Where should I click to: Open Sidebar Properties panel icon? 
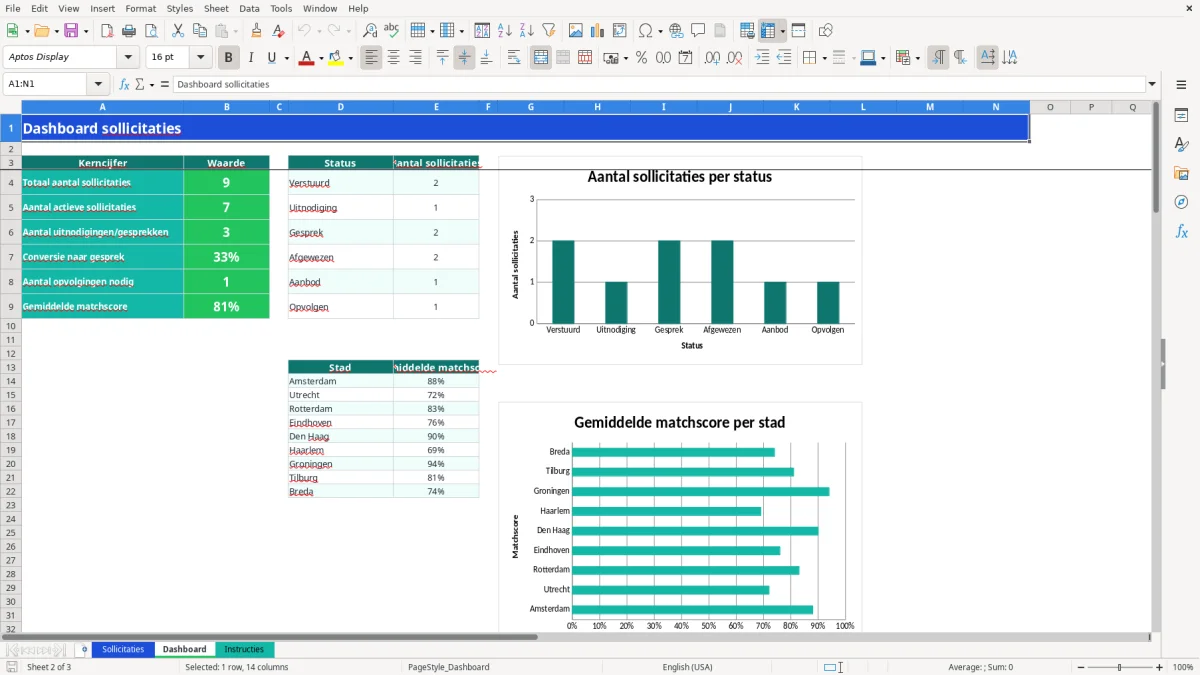click(1181, 115)
